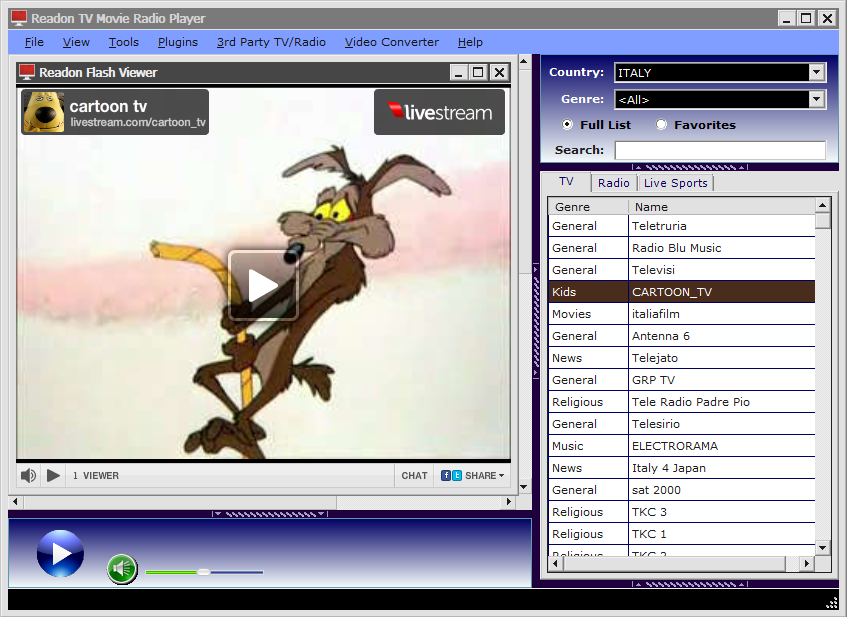The height and width of the screenshot is (617, 847).
Task: Select the ELECTRORAMA channel
Action: pos(682,446)
